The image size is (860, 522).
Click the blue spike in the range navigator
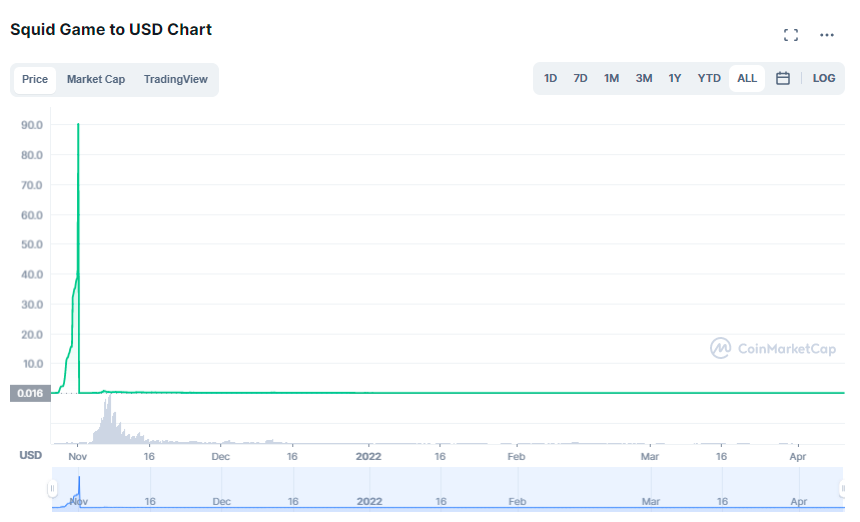click(79, 491)
